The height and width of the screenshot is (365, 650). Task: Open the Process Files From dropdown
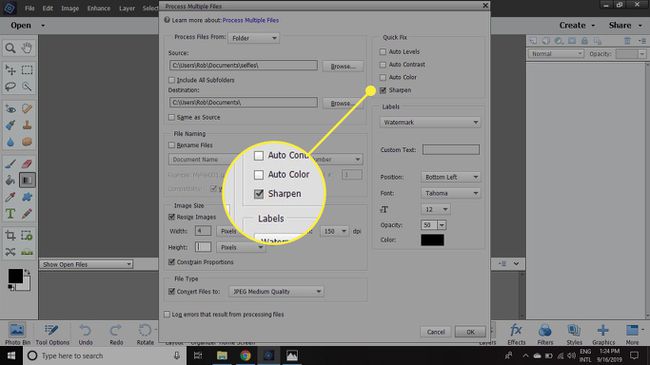(x=254, y=38)
